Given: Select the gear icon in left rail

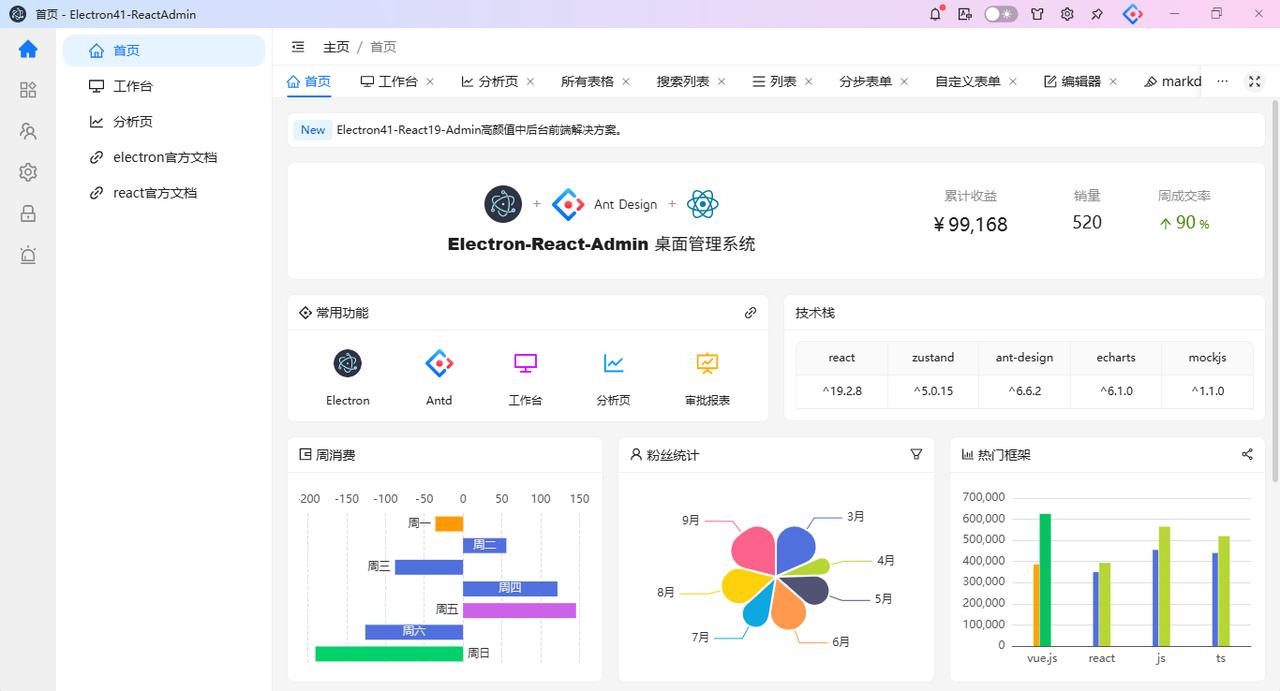Looking at the screenshot, I should point(28,172).
